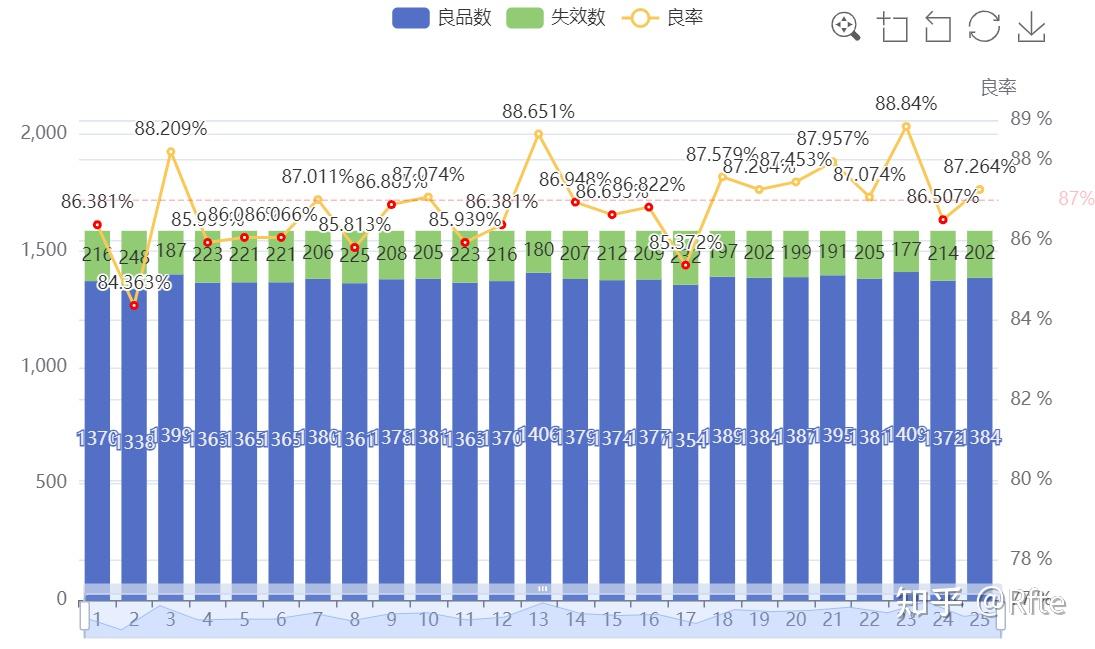Viewport: 1095px width, 649px height.
Task: Click the dashed 87% reference line label
Action: tap(1076, 198)
